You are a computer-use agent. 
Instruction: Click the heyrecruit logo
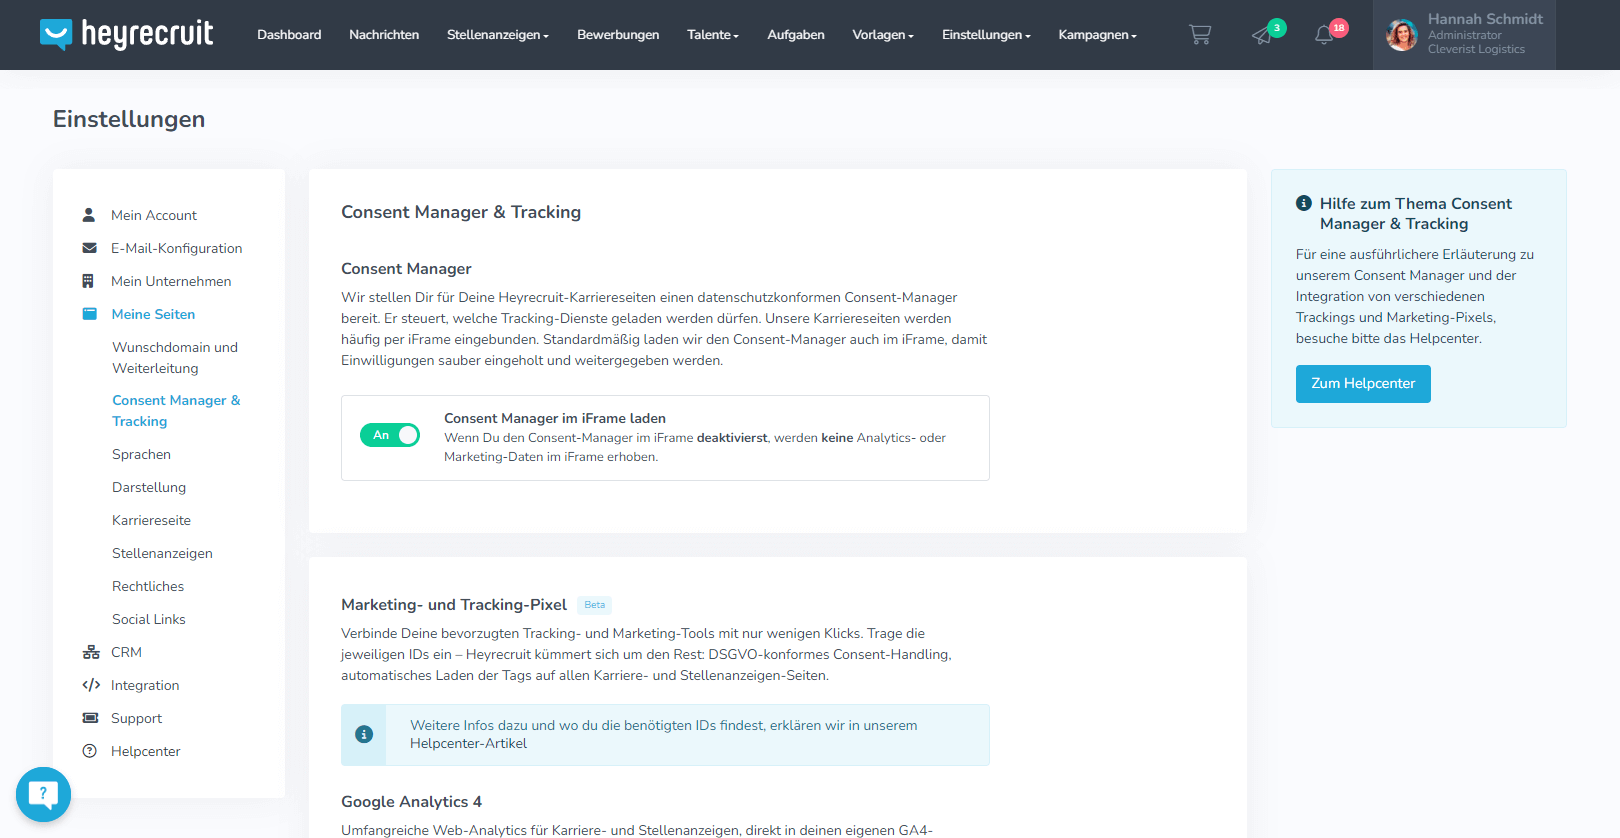click(x=127, y=34)
